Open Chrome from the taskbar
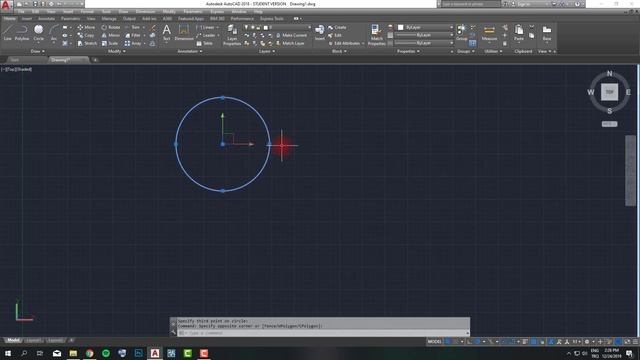The height and width of the screenshot is (360, 640). click(89, 353)
